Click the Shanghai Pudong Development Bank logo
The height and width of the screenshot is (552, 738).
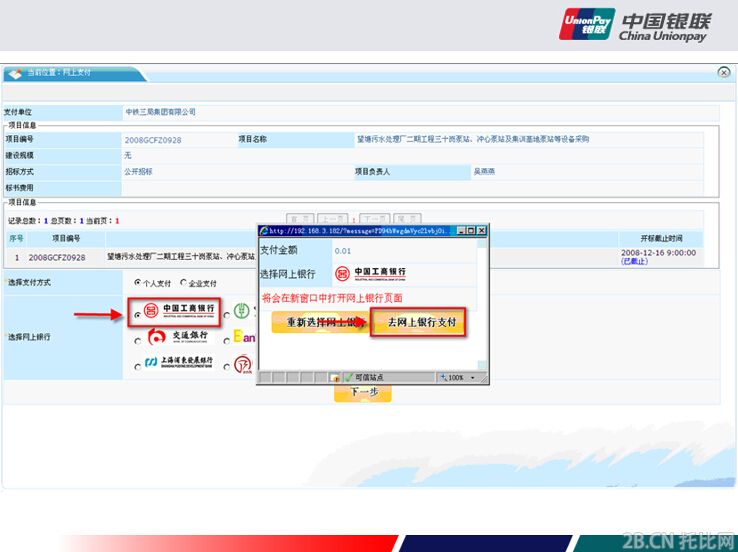[179, 362]
